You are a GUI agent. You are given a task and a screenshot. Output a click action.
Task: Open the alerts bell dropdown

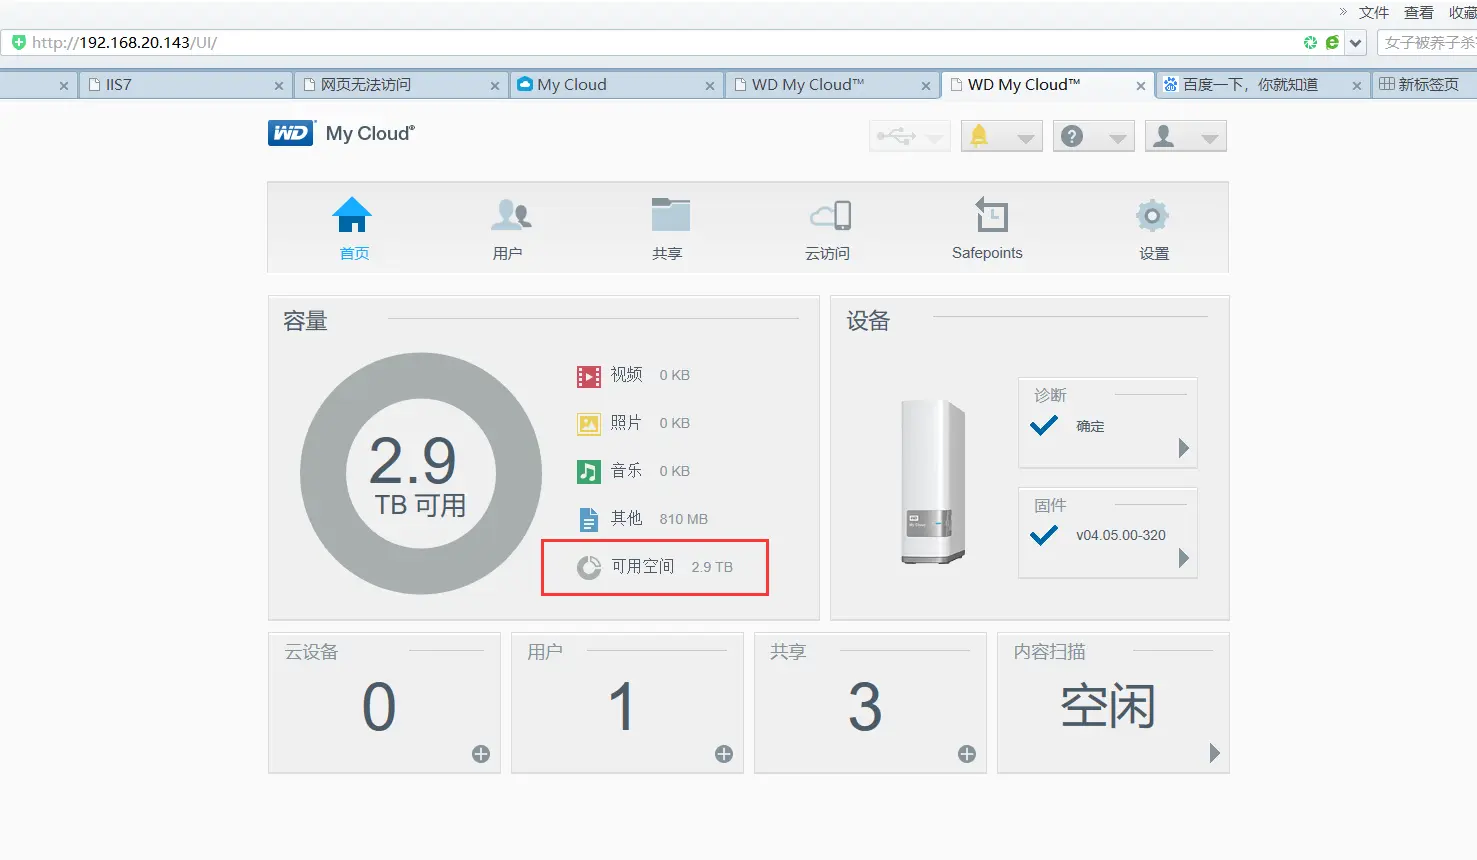click(x=1001, y=137)
